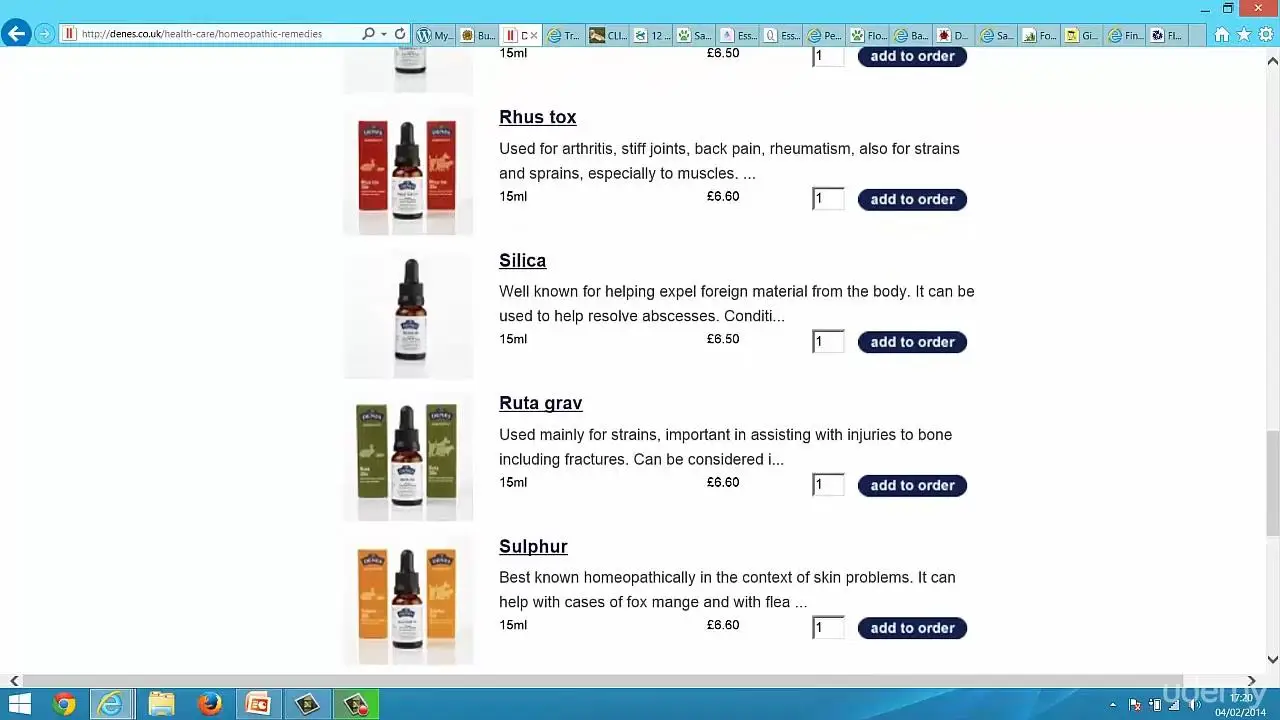This screenshot has width=1280, height=720.
Task: Switch to the 'Flo...' paw tab
Action: [867, 35]
